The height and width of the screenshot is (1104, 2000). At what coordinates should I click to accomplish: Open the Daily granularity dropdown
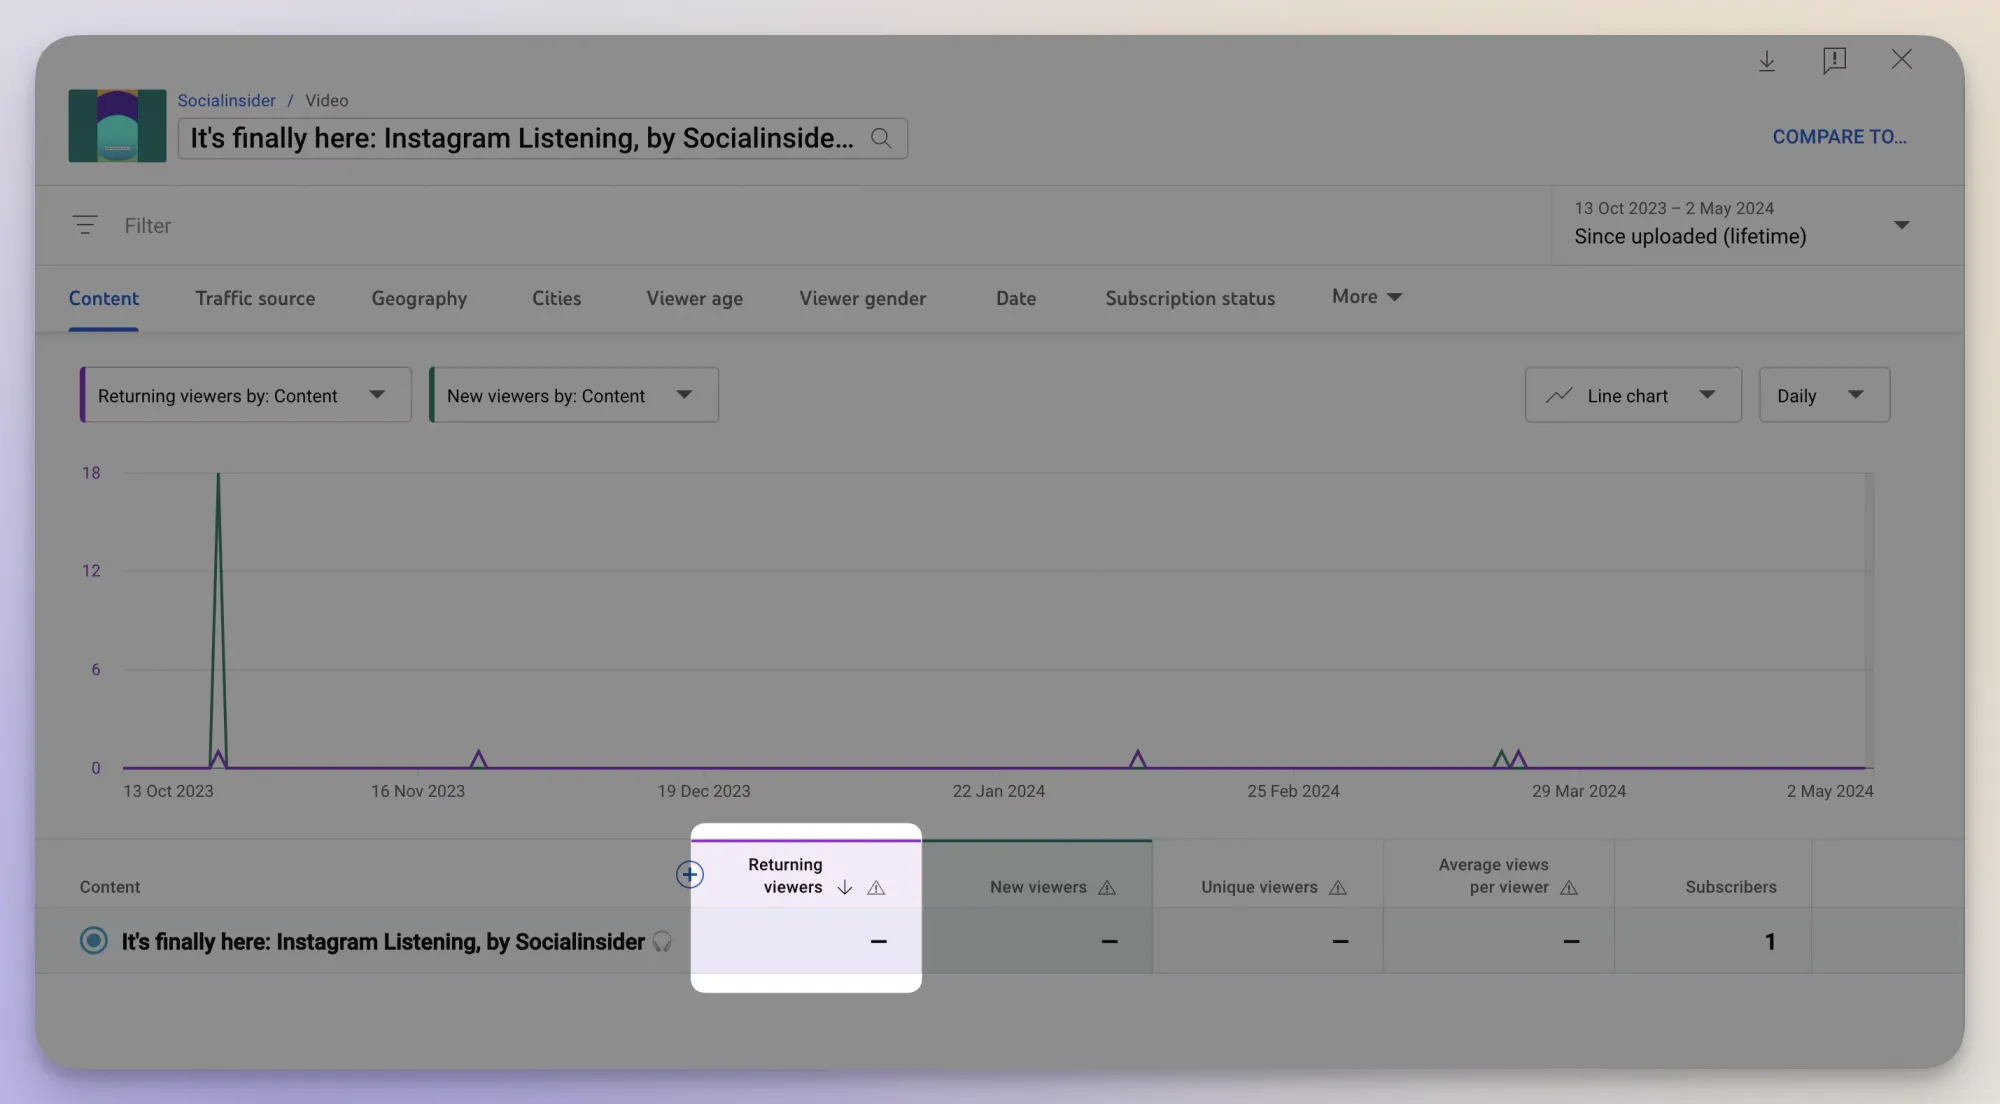(x=1824, y=395)
